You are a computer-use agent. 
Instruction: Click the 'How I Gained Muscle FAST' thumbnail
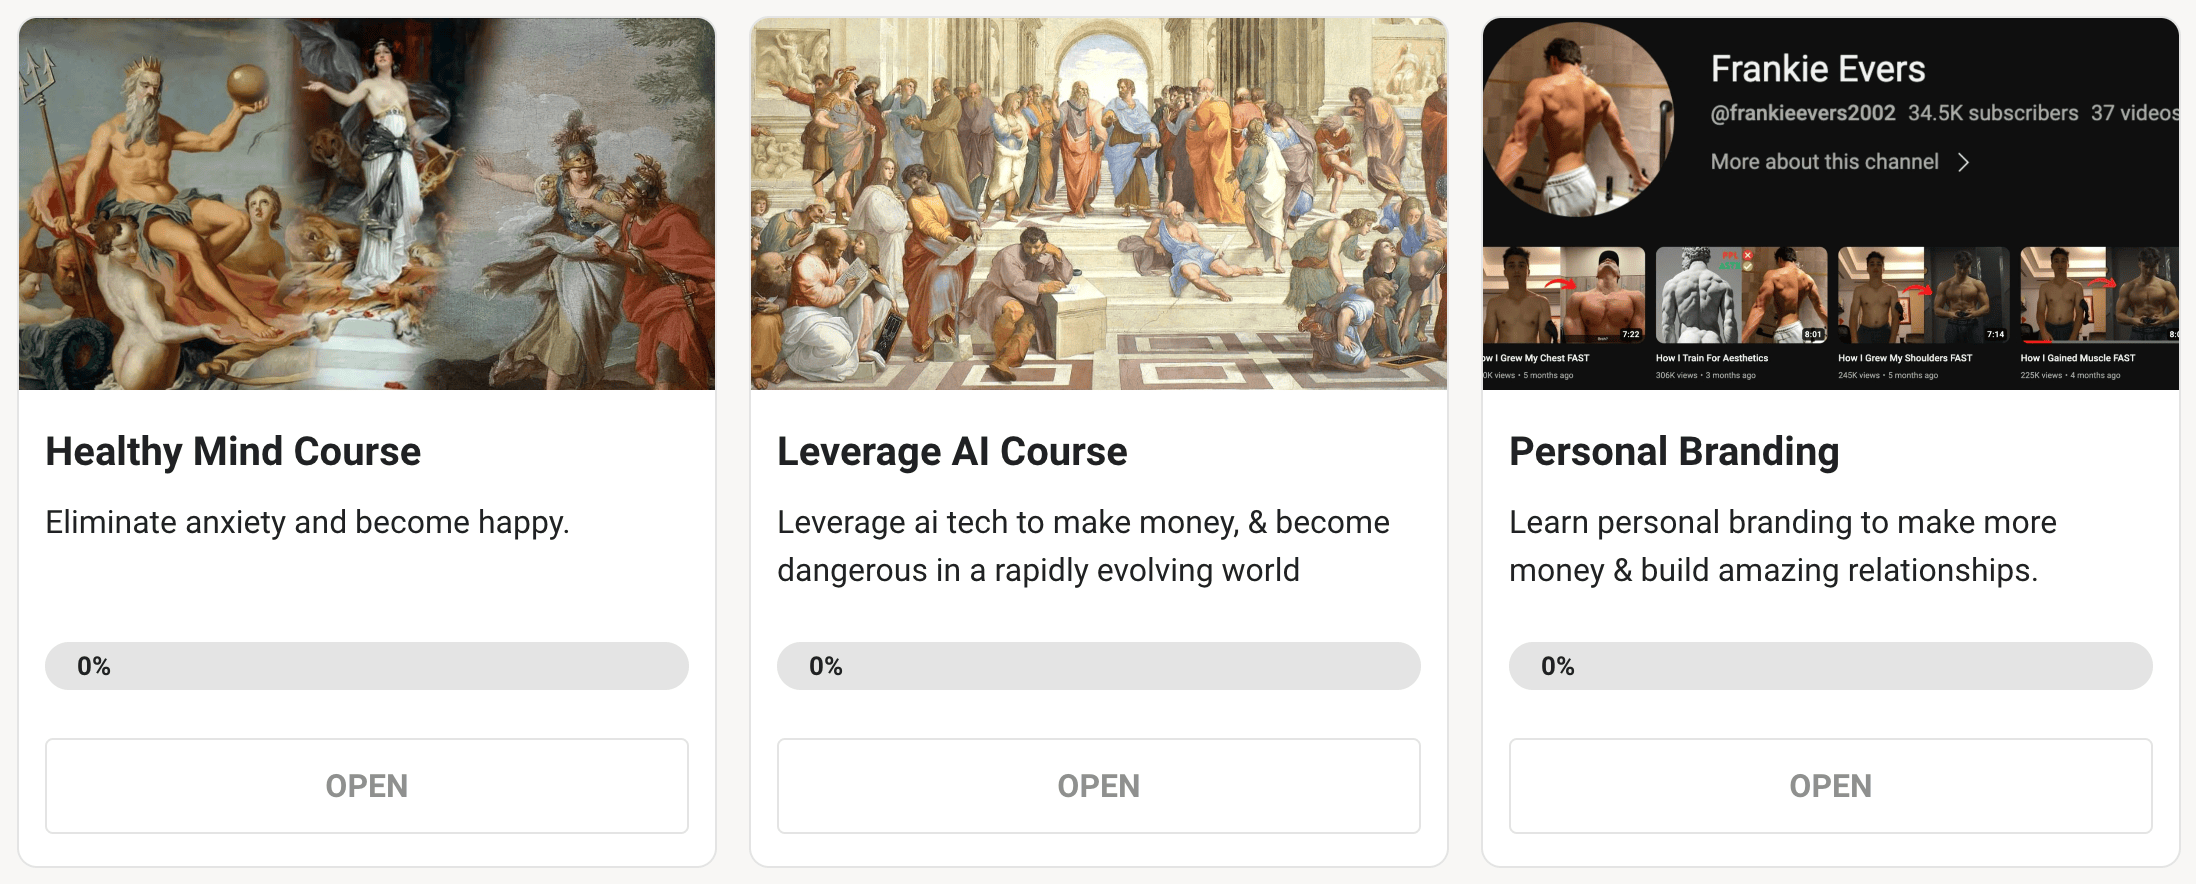click(2098, 296)
